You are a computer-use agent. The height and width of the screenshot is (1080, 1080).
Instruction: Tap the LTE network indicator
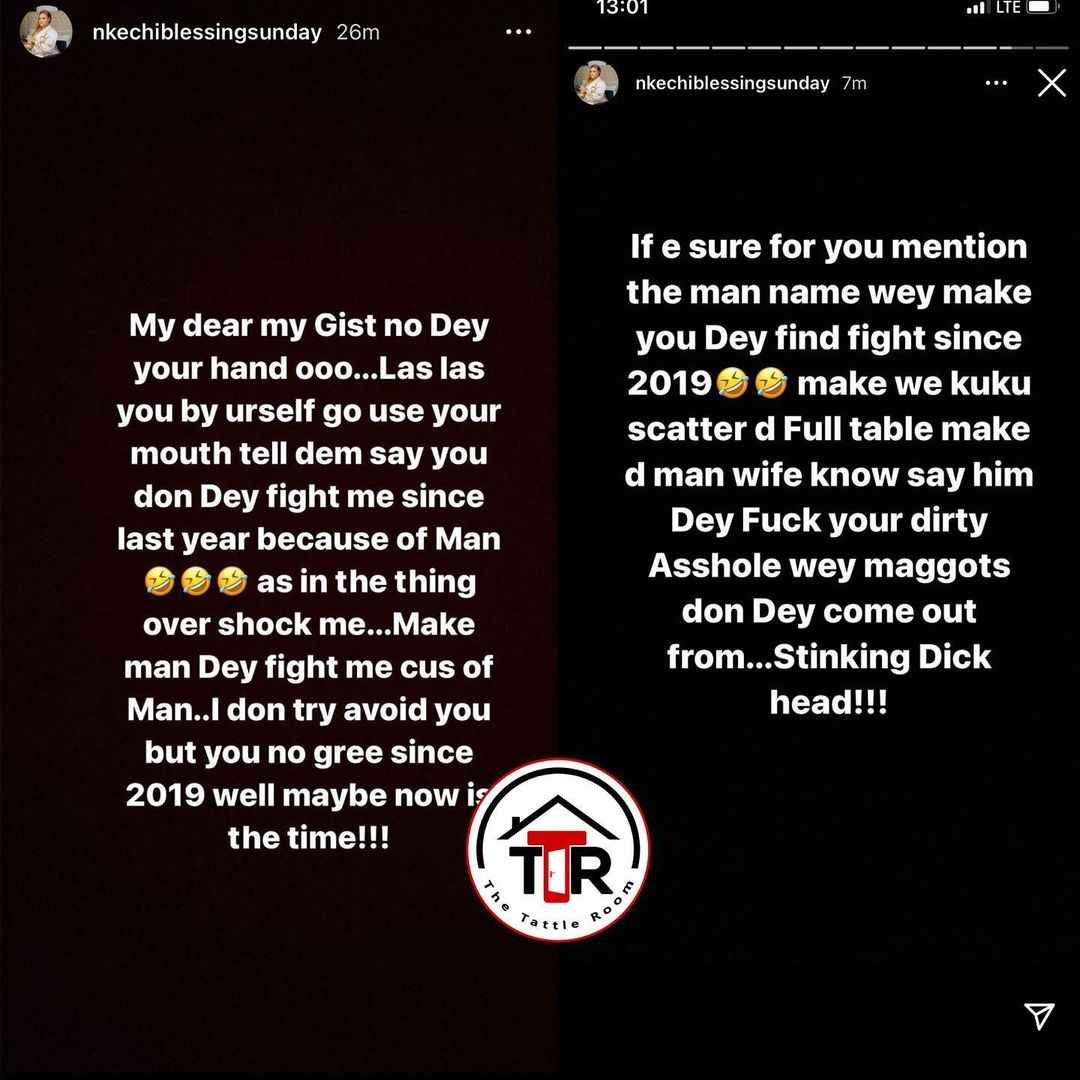coord(1008,7)
